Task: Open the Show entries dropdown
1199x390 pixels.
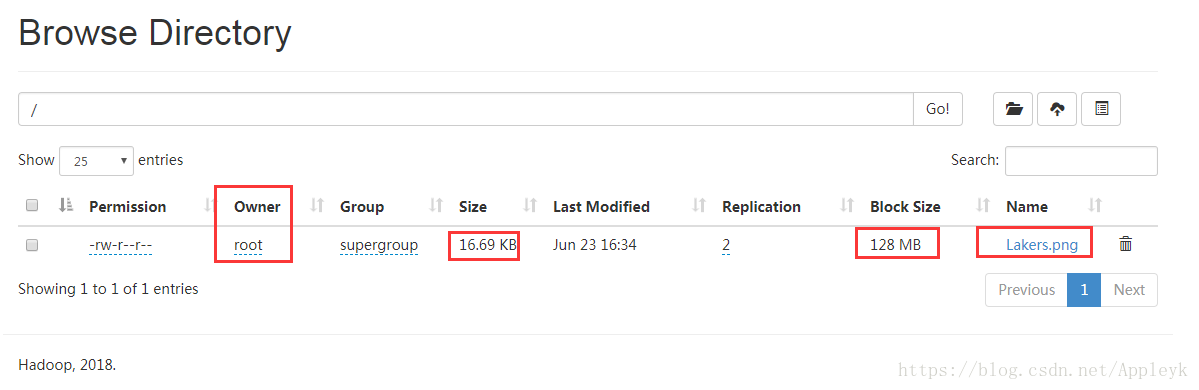Action: coord(96,161)
